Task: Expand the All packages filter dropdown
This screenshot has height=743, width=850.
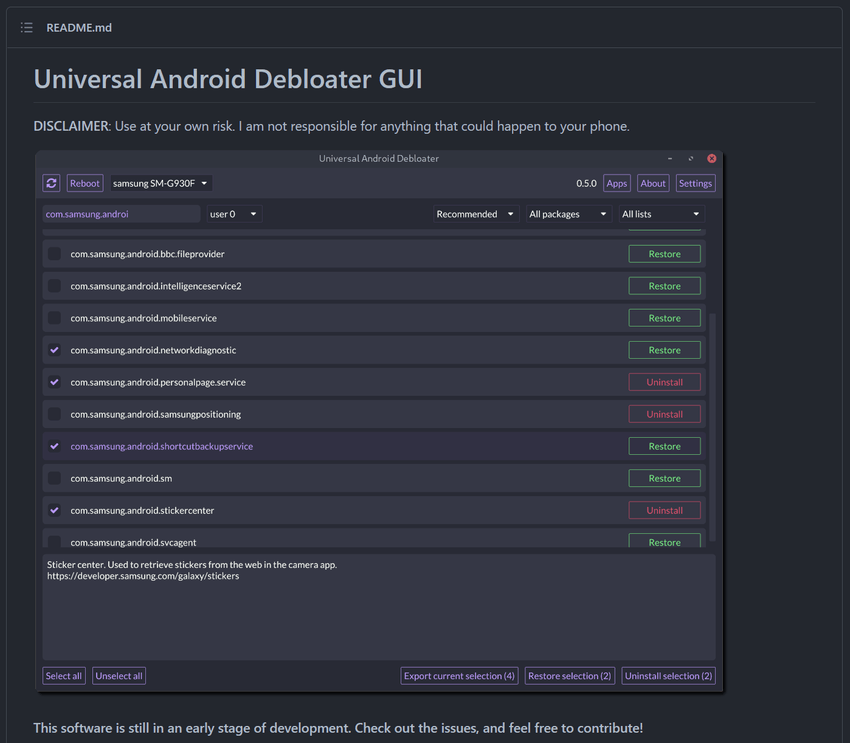Action: click(x=569, y=214)
